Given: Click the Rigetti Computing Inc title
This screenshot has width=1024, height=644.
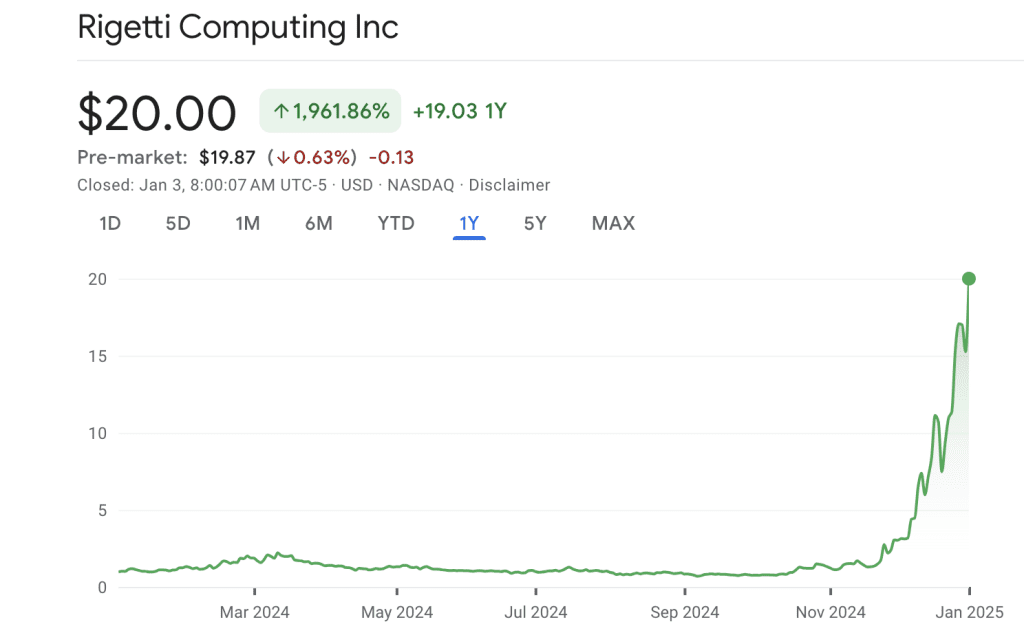Looking at the screenshot, I should [237, 27].
